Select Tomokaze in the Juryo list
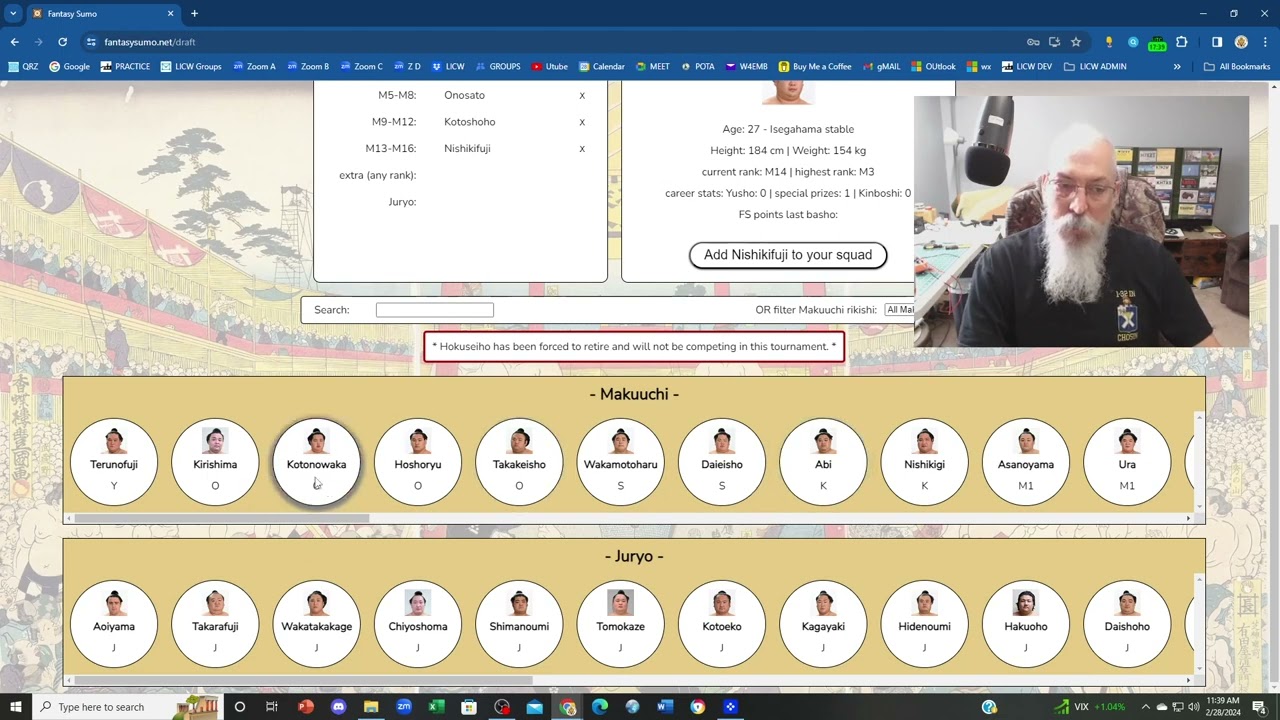This screenshot has width=1280, height=720. point(620,623)
